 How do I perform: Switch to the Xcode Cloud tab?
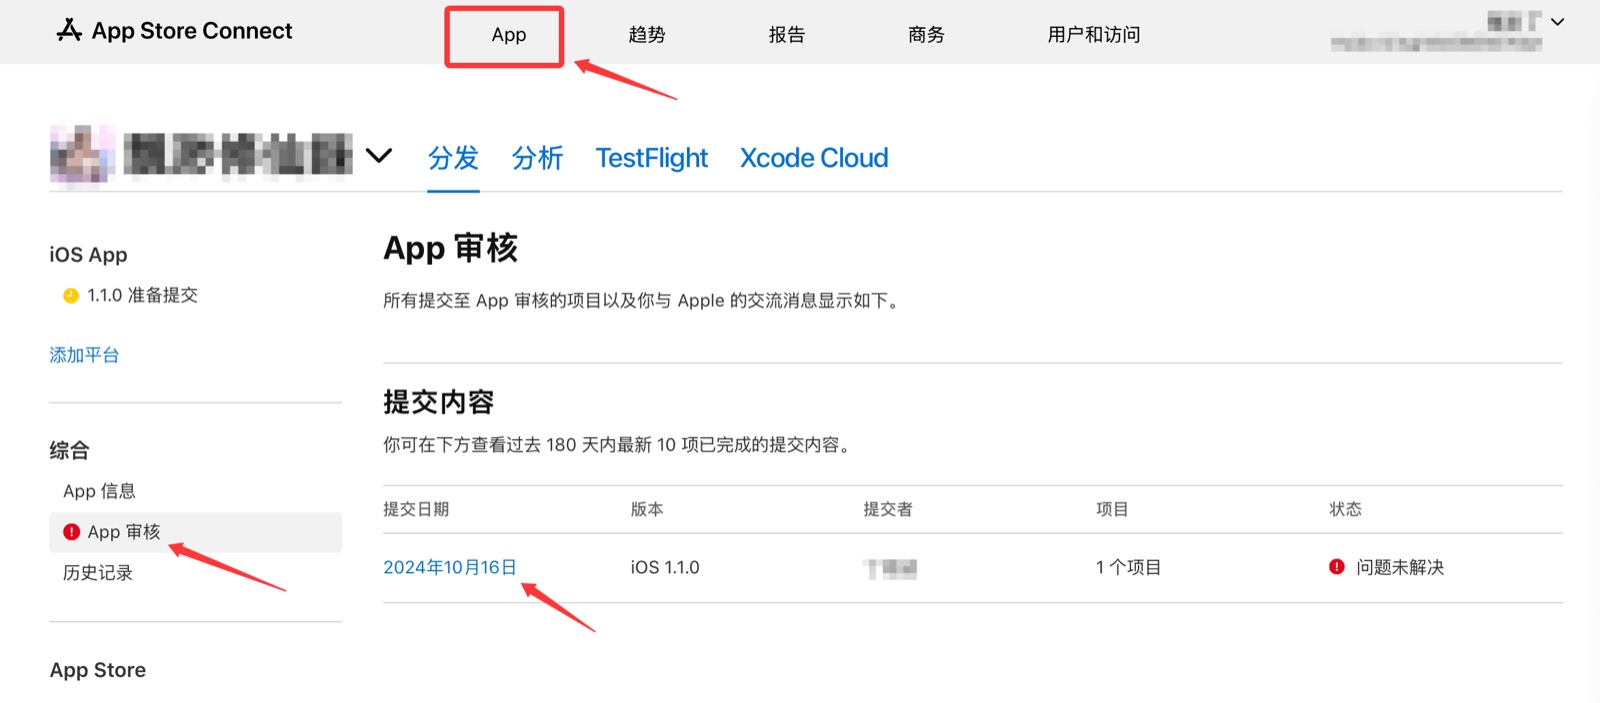coord(814,158)
